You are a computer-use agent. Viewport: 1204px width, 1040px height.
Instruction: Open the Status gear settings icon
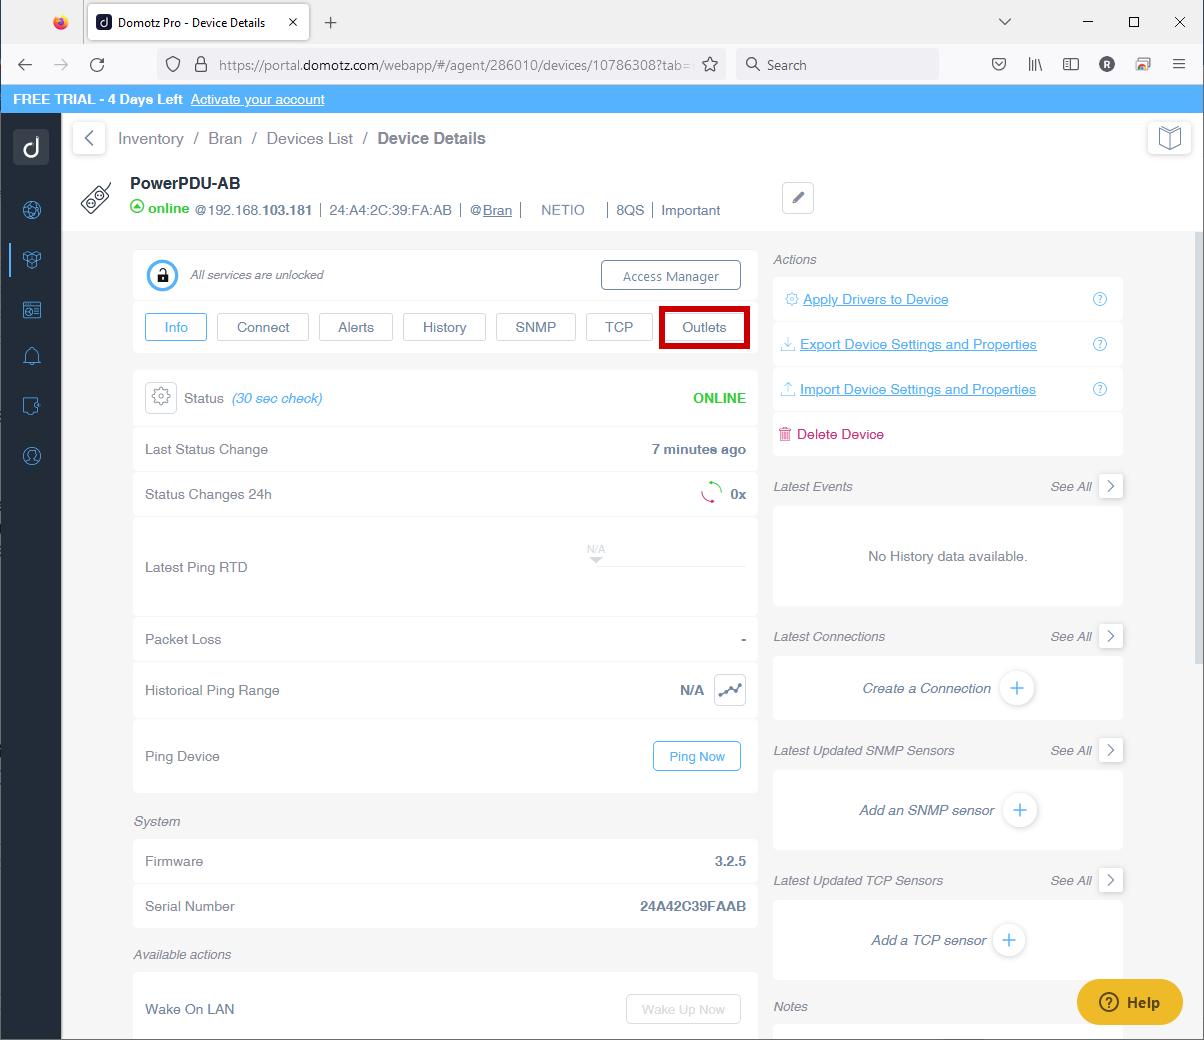[x=161, y=398]
